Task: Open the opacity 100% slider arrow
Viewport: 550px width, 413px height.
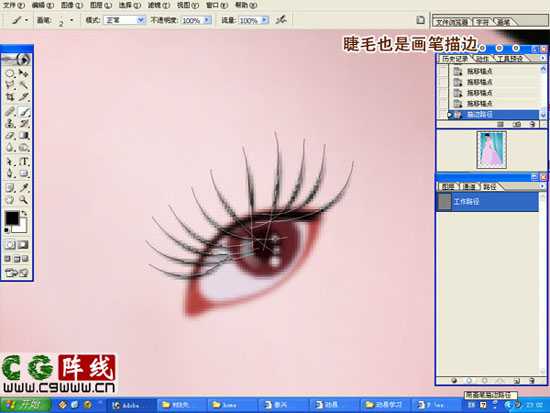Action: point(207,20)
